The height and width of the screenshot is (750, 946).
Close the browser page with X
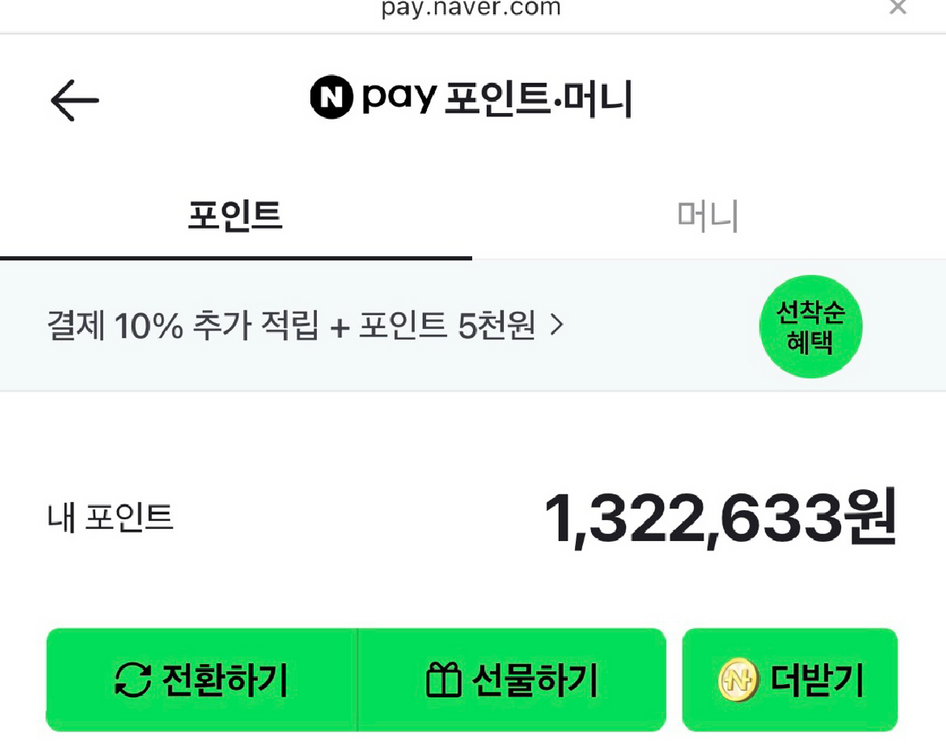pos(898,8)
